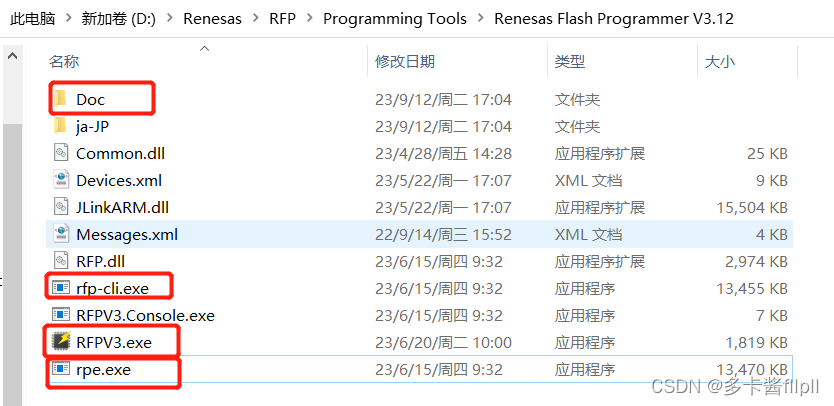Image resolution: width=834 pixels, height=406 pixels.
Task: Select the RFPV3.Console.exe application icon
Action: point(61,315)
